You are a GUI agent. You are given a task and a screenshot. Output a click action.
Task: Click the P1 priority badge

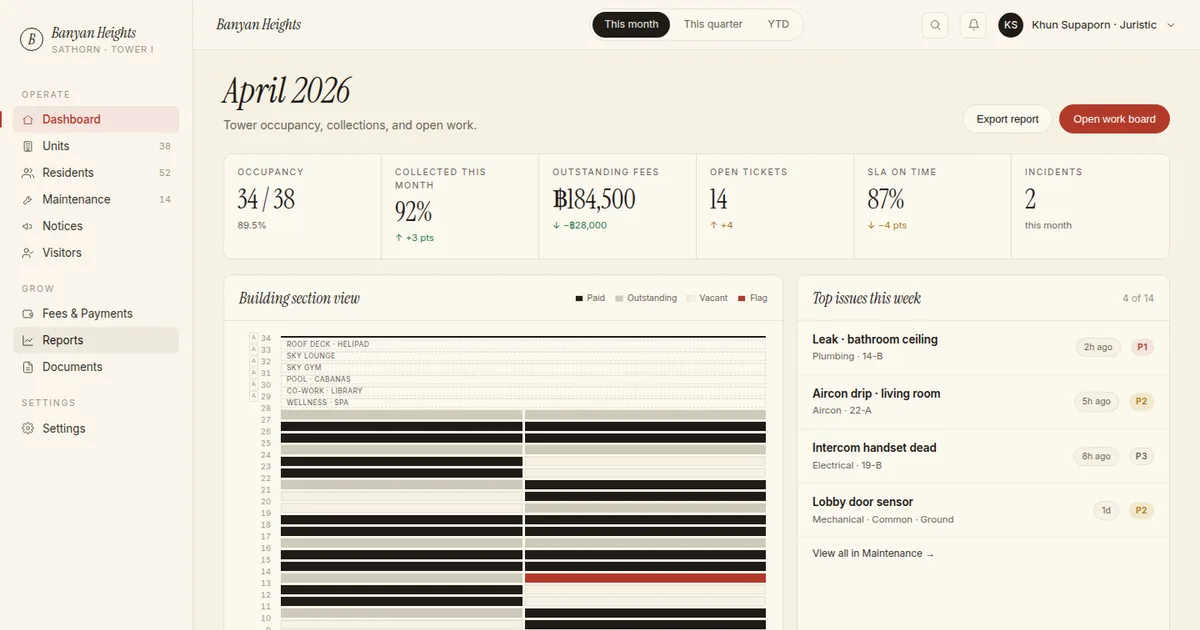pyautogui.click(x=1141, y=348)
